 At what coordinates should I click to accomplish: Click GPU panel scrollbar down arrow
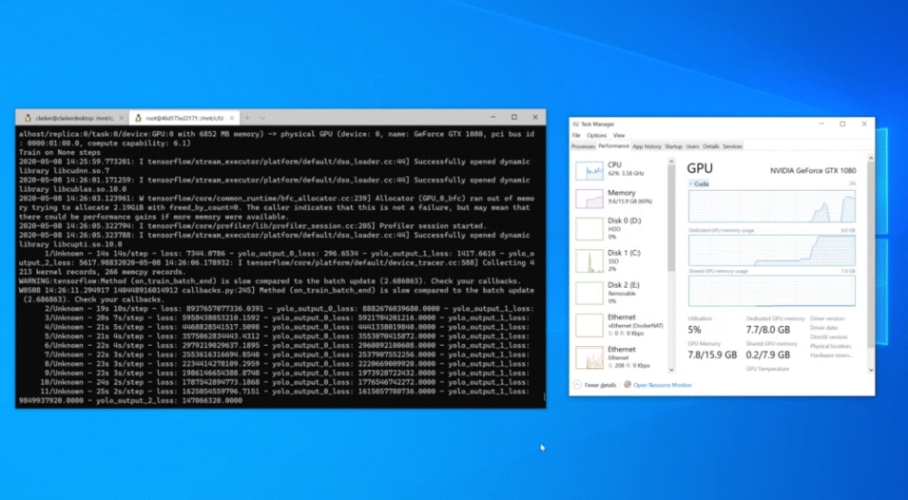click(x=871, y=370)
